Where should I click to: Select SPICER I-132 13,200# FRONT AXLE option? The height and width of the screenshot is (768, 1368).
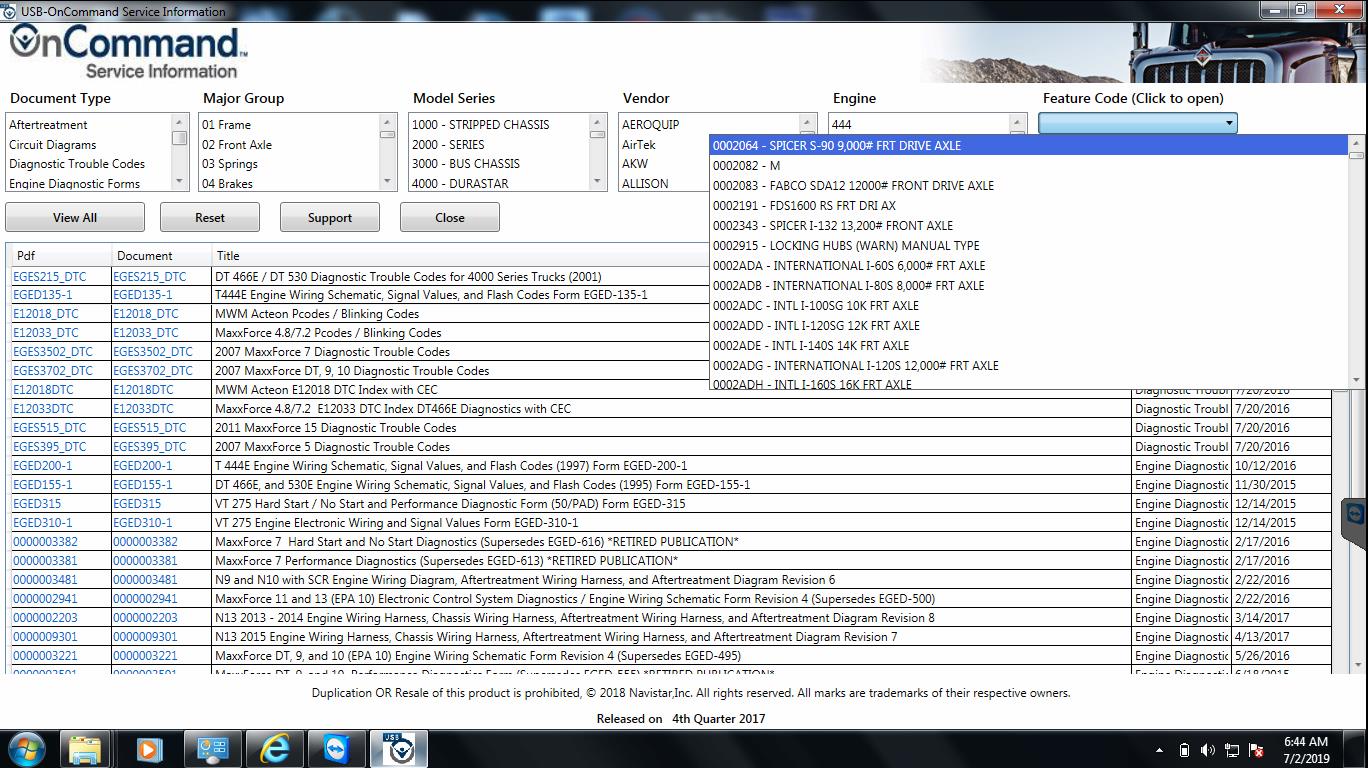click(832, 225)
